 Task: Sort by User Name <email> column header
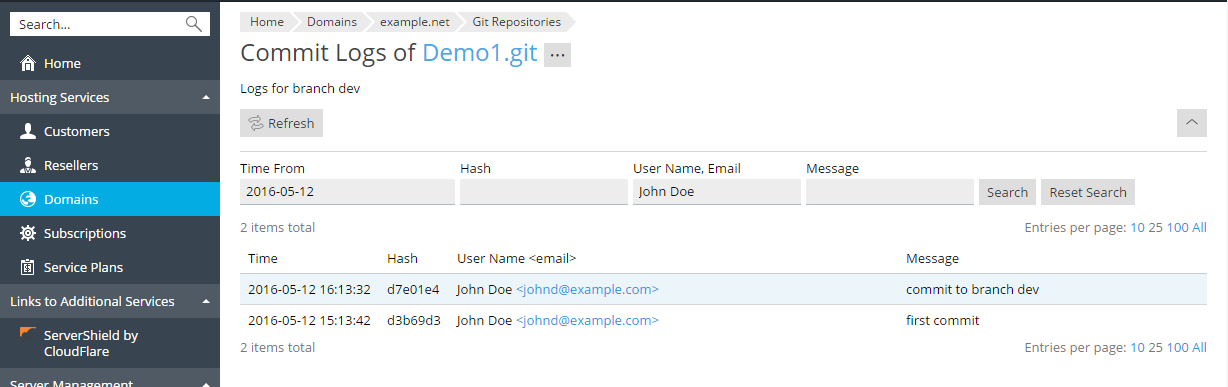(x=516, y=258)
